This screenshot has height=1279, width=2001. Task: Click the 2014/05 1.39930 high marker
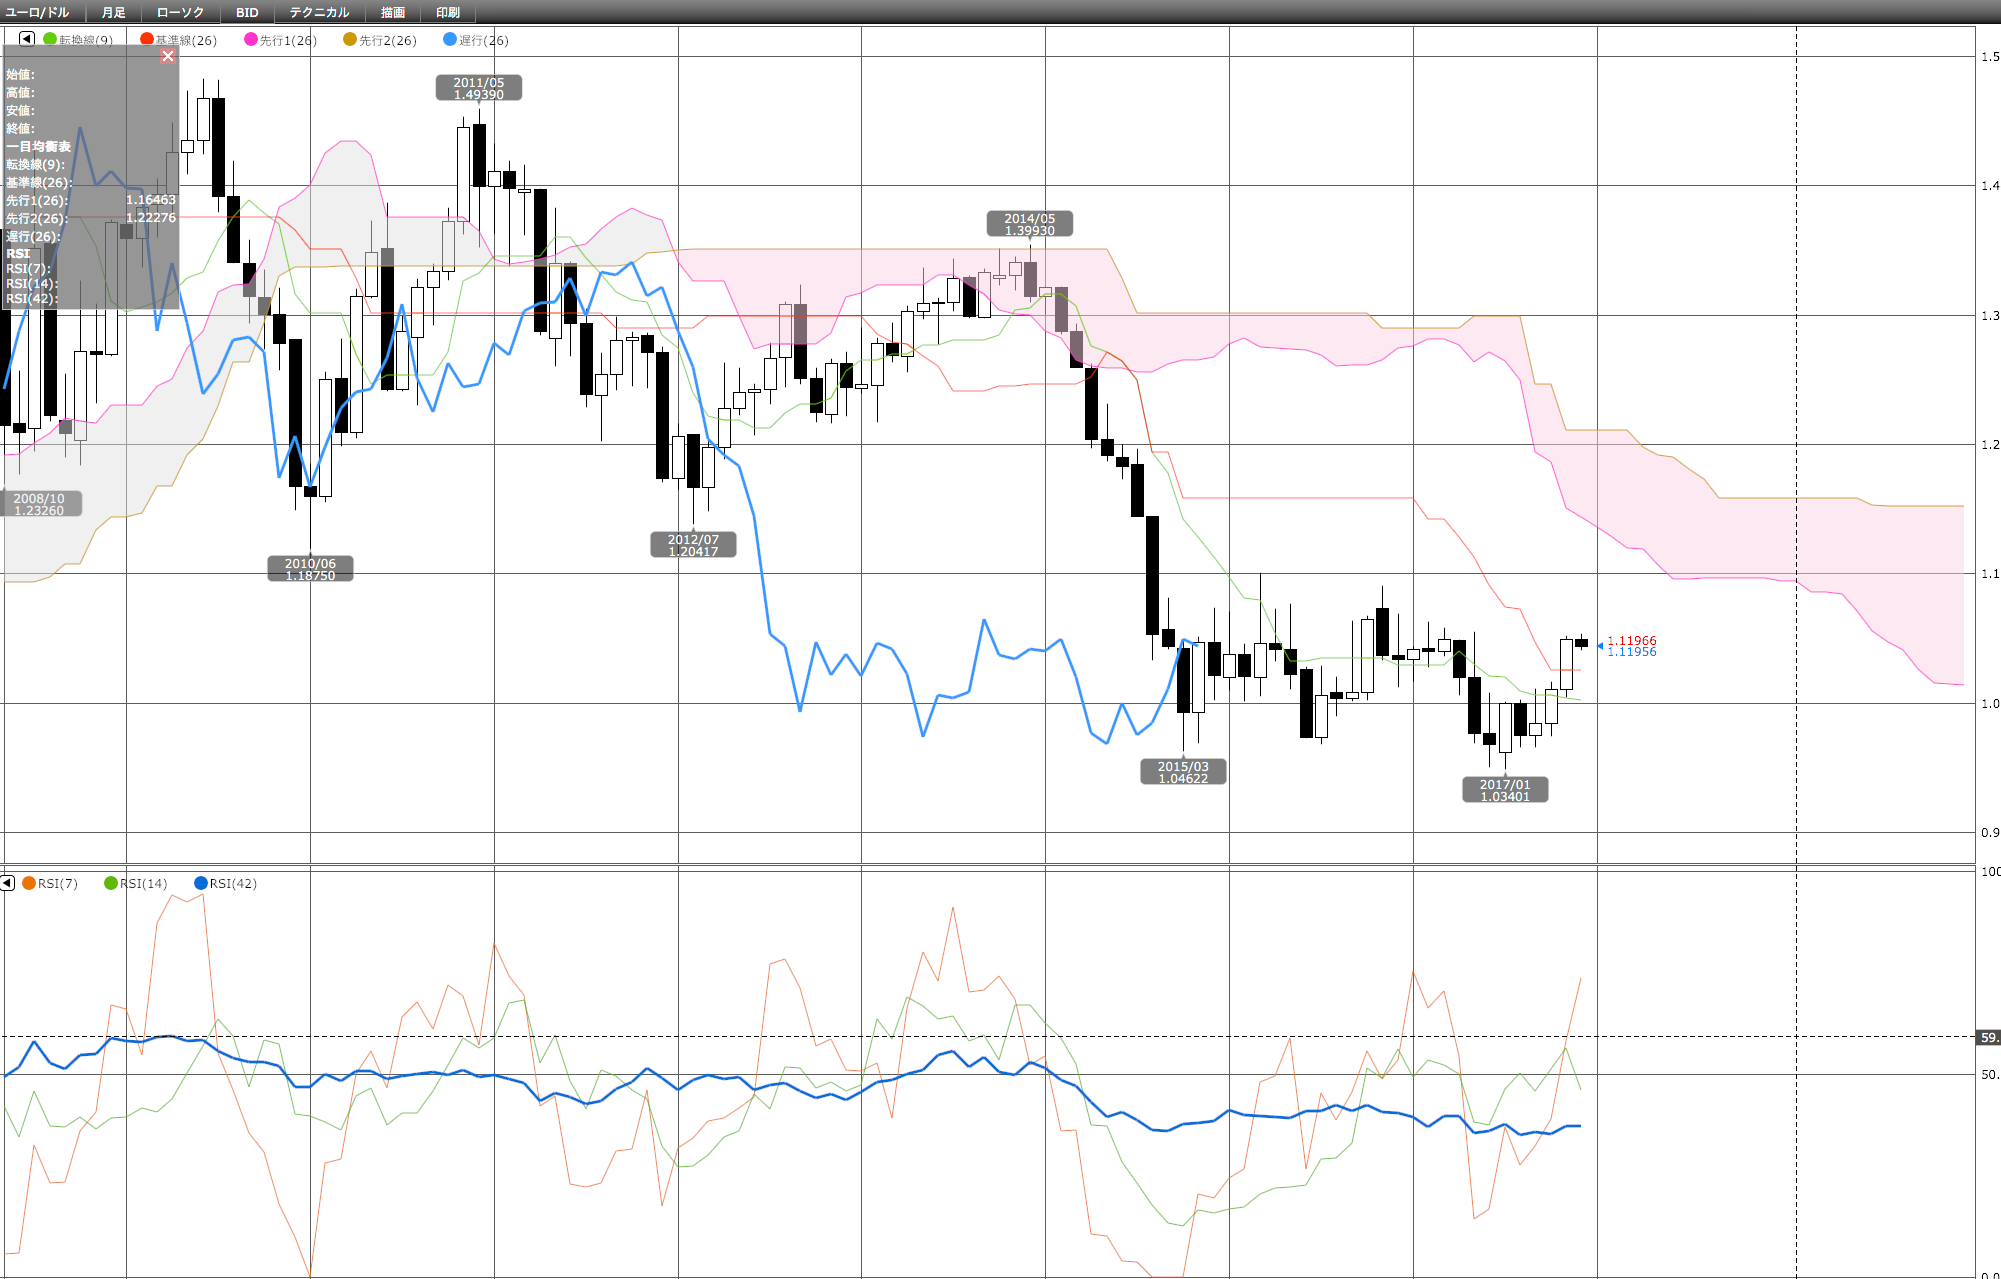tap(1030, 224)
